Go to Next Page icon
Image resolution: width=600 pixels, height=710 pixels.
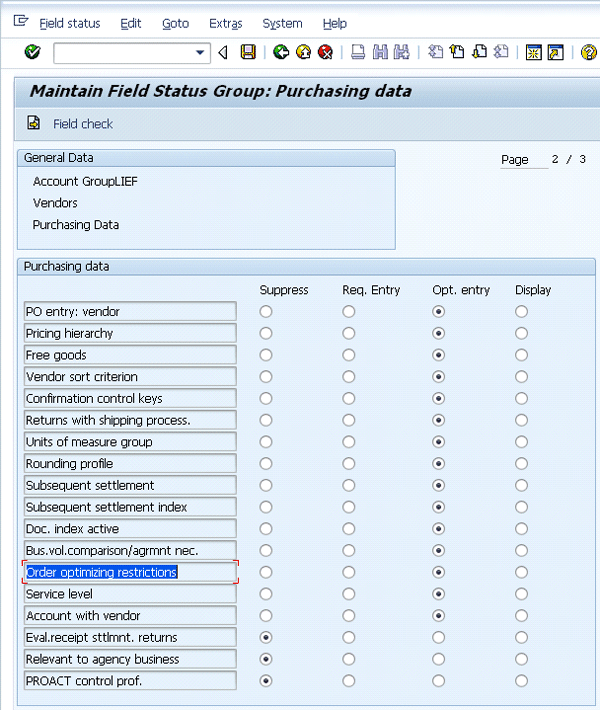pos(479,53)
